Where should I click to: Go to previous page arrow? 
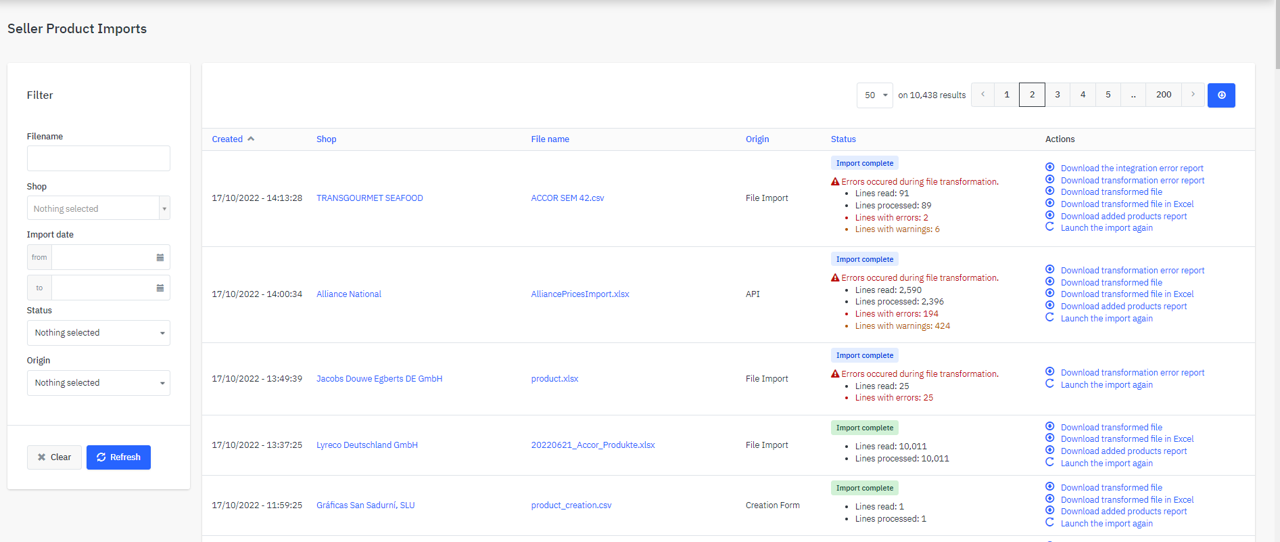click(x=983, y=95)
